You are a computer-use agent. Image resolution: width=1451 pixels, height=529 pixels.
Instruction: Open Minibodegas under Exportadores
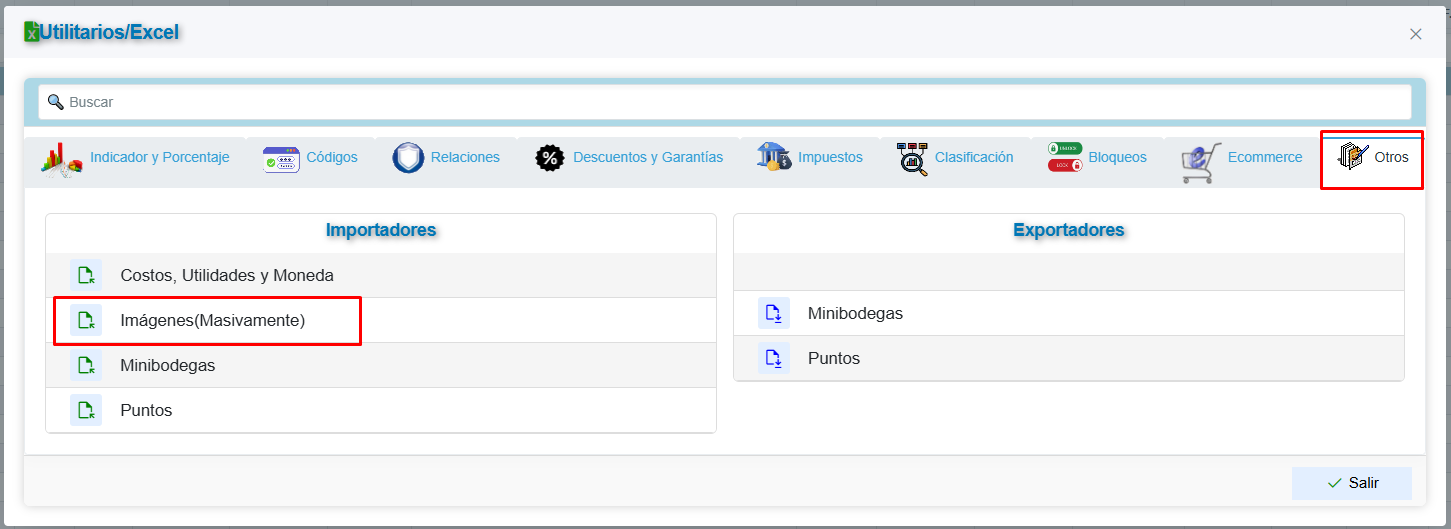1069,313
